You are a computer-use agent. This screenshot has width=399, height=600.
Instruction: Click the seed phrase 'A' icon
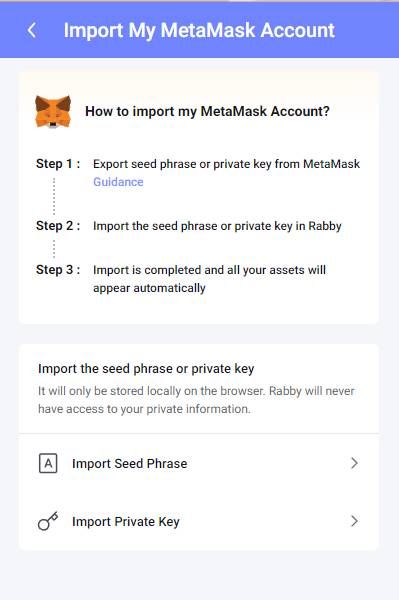coord(48,463)
